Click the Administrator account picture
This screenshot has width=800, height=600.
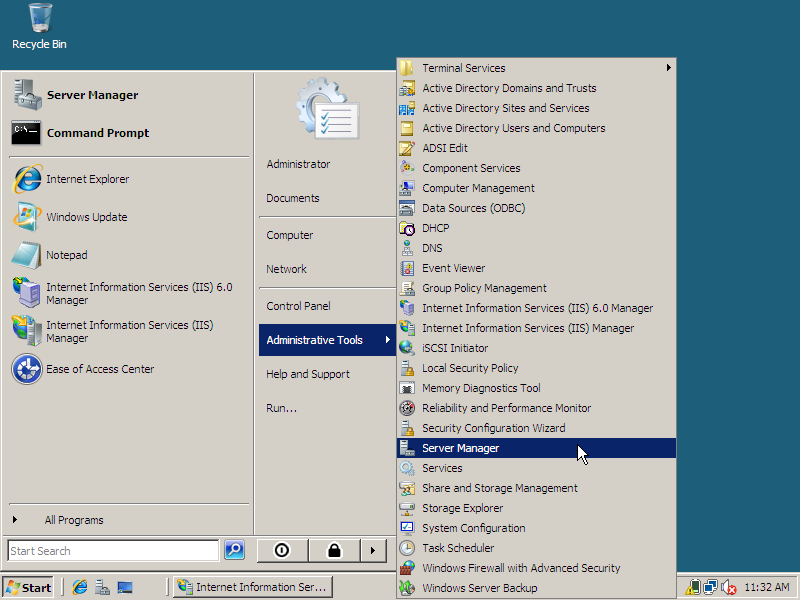tap(327, 109)
